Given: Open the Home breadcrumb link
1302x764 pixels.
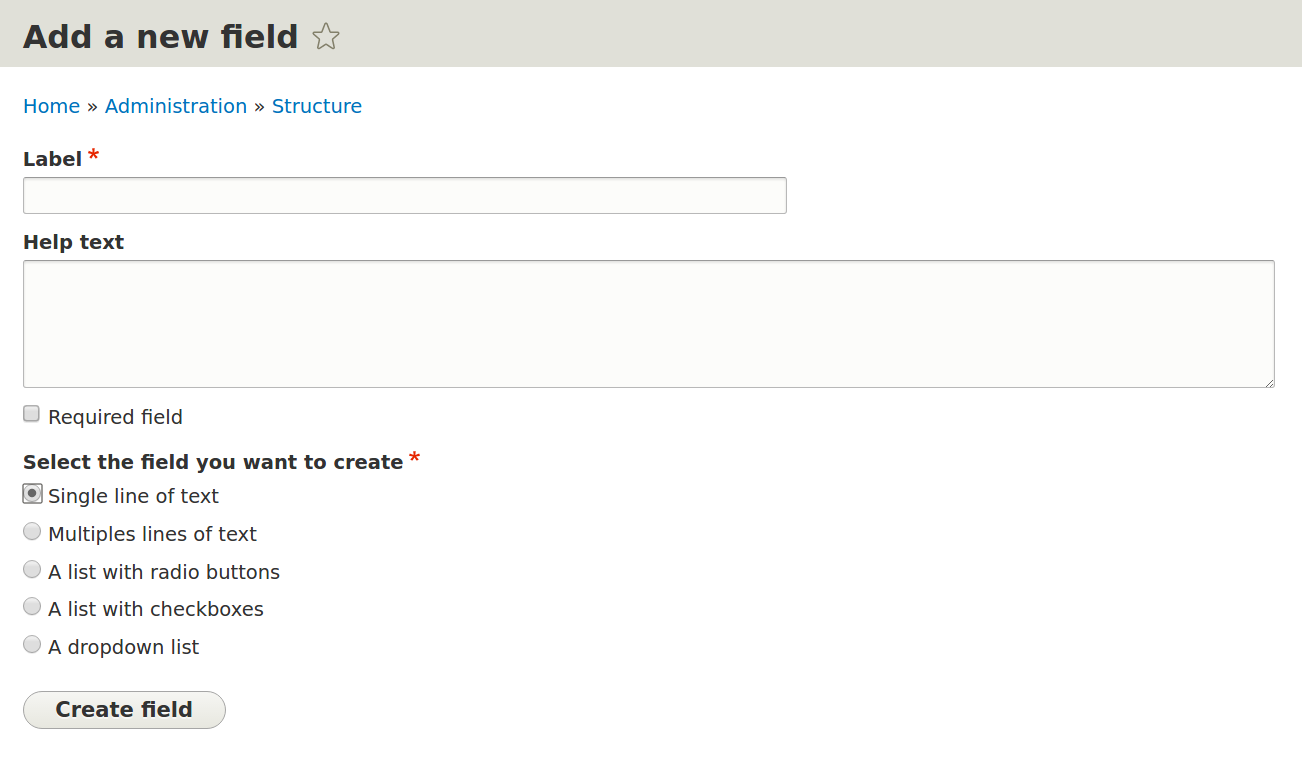Looking at the screenshot, I should pyautogui.click(x=51, y=106).
